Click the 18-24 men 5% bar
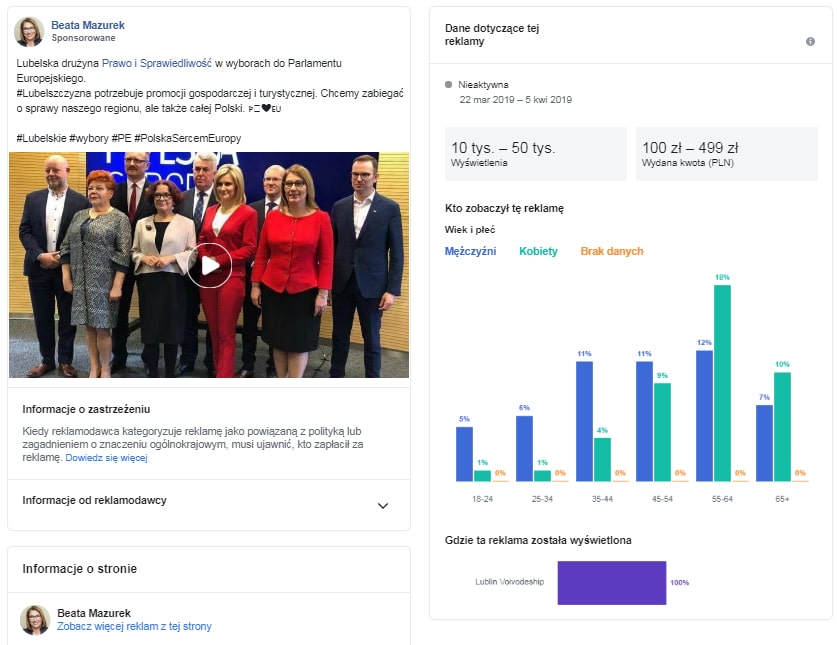Image resolution: width=837 pixels, height=645 pixels. pyautogui.click(x=464, y=454)
